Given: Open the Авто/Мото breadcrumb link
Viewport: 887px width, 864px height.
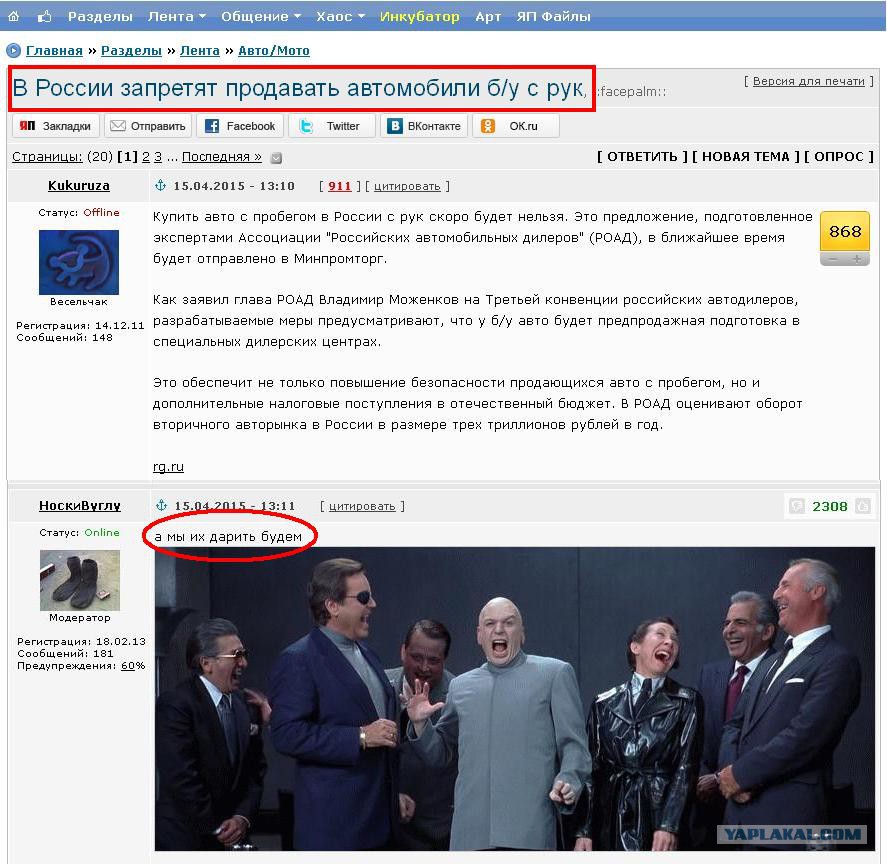Looking at the screenshot, I should [x=274, y=50].
